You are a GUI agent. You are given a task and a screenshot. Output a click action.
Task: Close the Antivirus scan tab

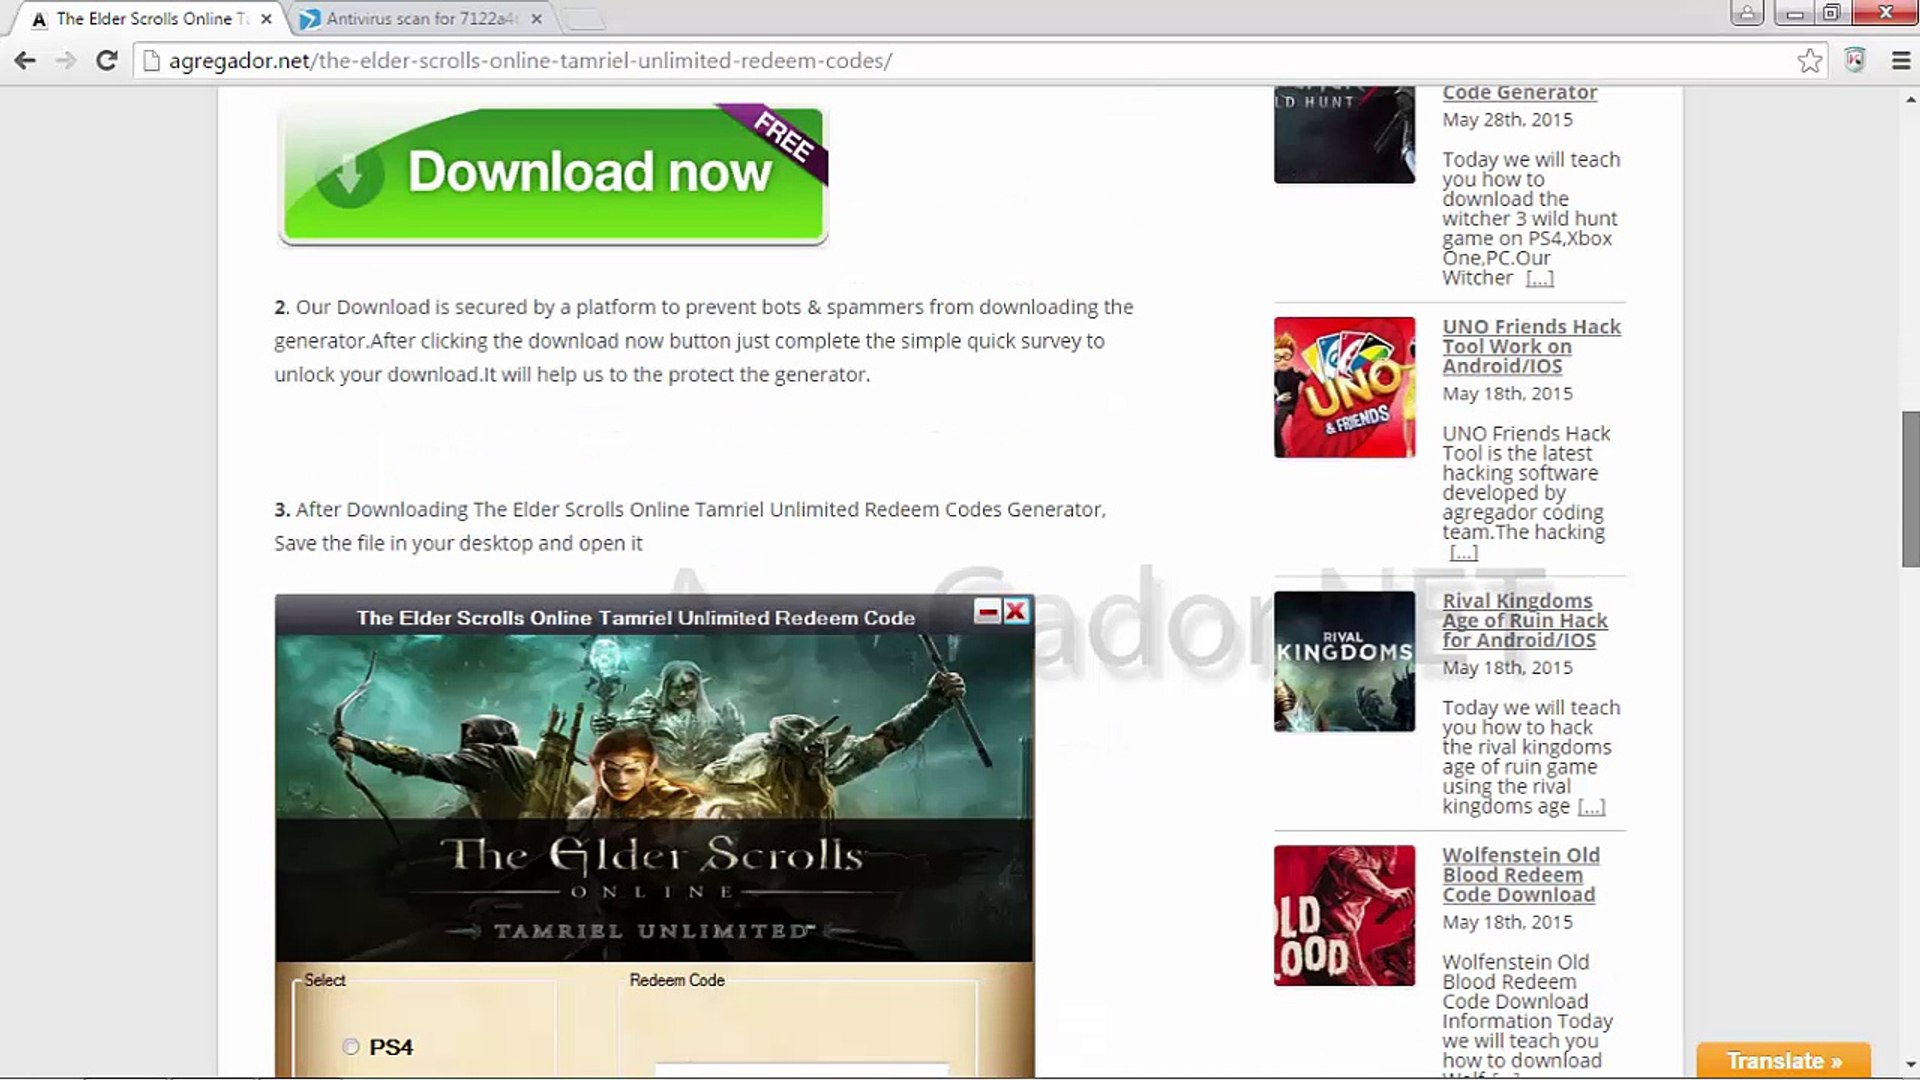[537, 19]
